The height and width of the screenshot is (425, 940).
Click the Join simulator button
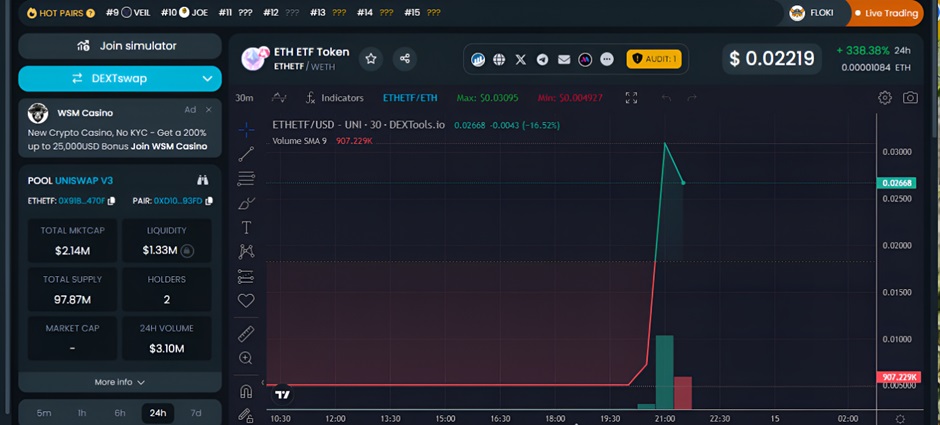pos(120,46)
